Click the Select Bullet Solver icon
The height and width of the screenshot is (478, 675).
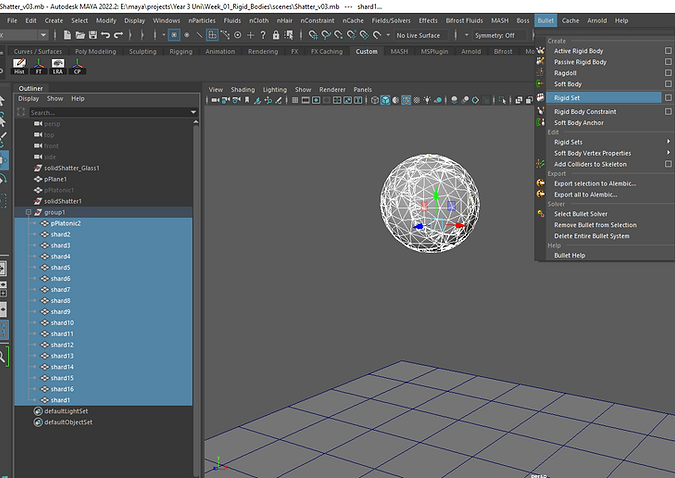541,214
